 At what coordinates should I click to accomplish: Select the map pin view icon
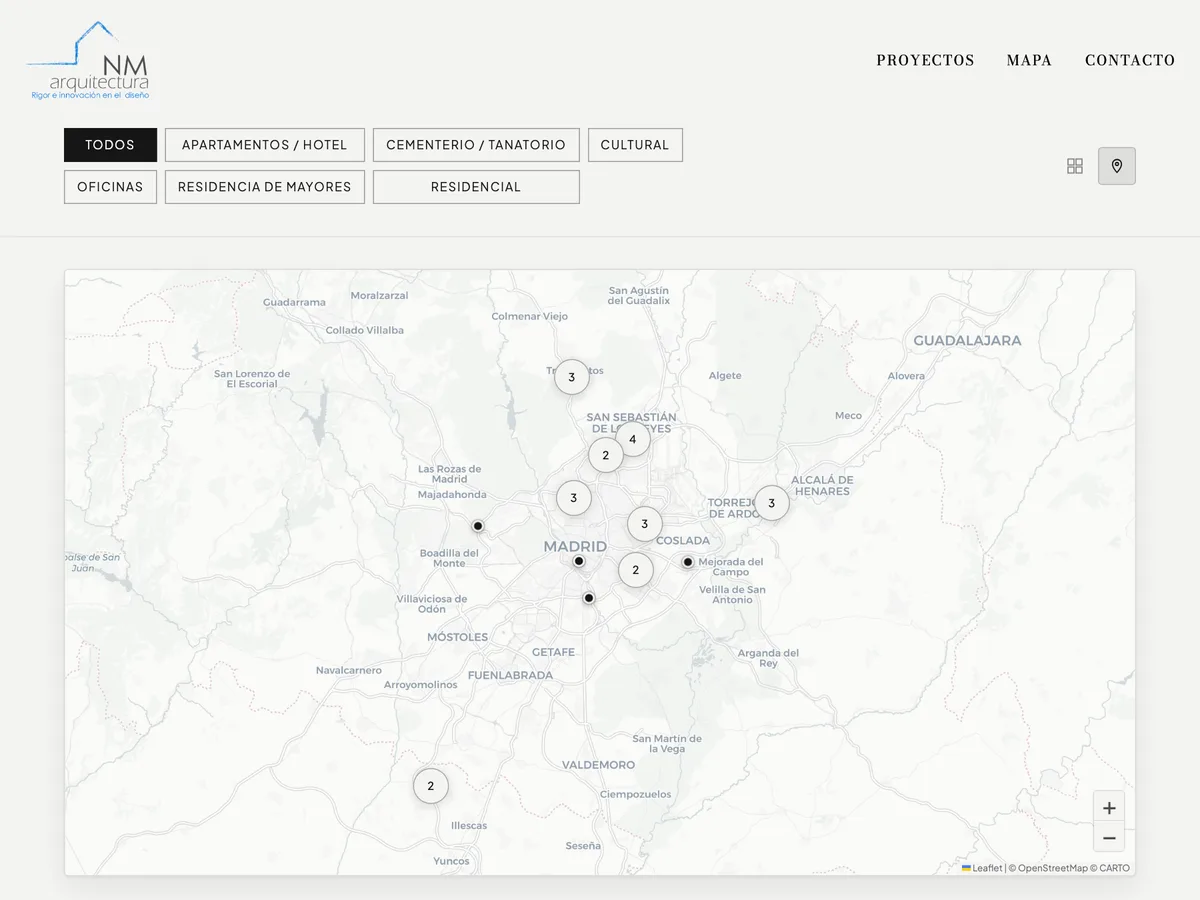(x=1117, y=166)
